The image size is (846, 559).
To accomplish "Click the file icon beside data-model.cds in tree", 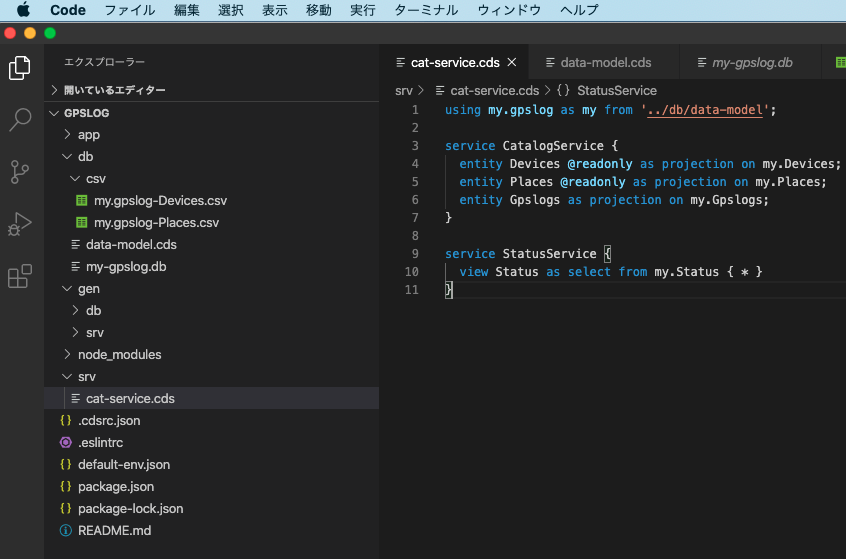I will [x=76, y=244].
